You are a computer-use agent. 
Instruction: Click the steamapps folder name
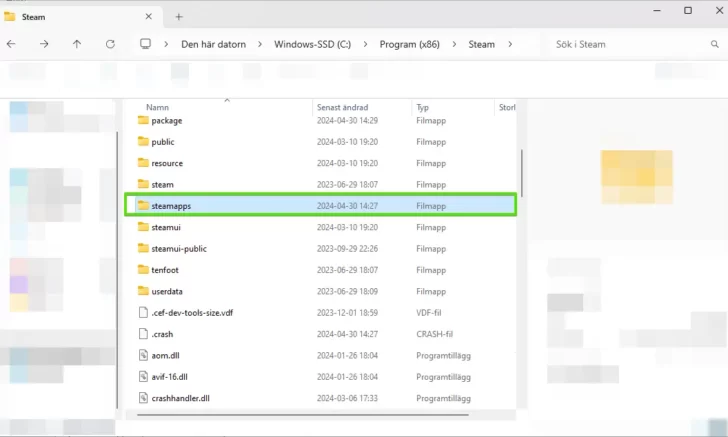(171, 206)
